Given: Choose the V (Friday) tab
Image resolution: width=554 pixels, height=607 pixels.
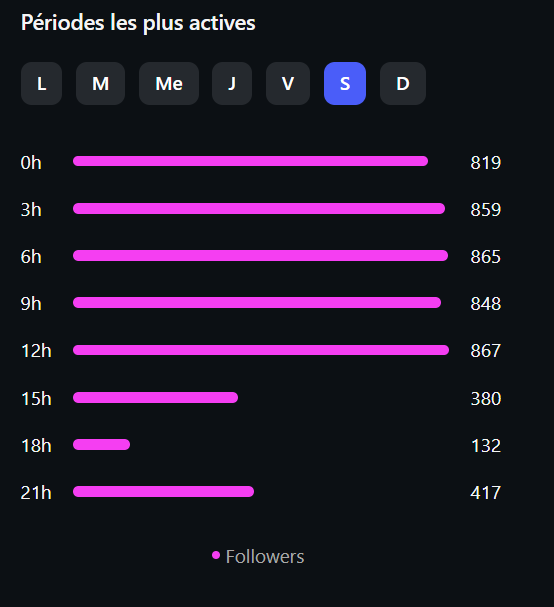Looking at the screenshot, I should point(288,83).
